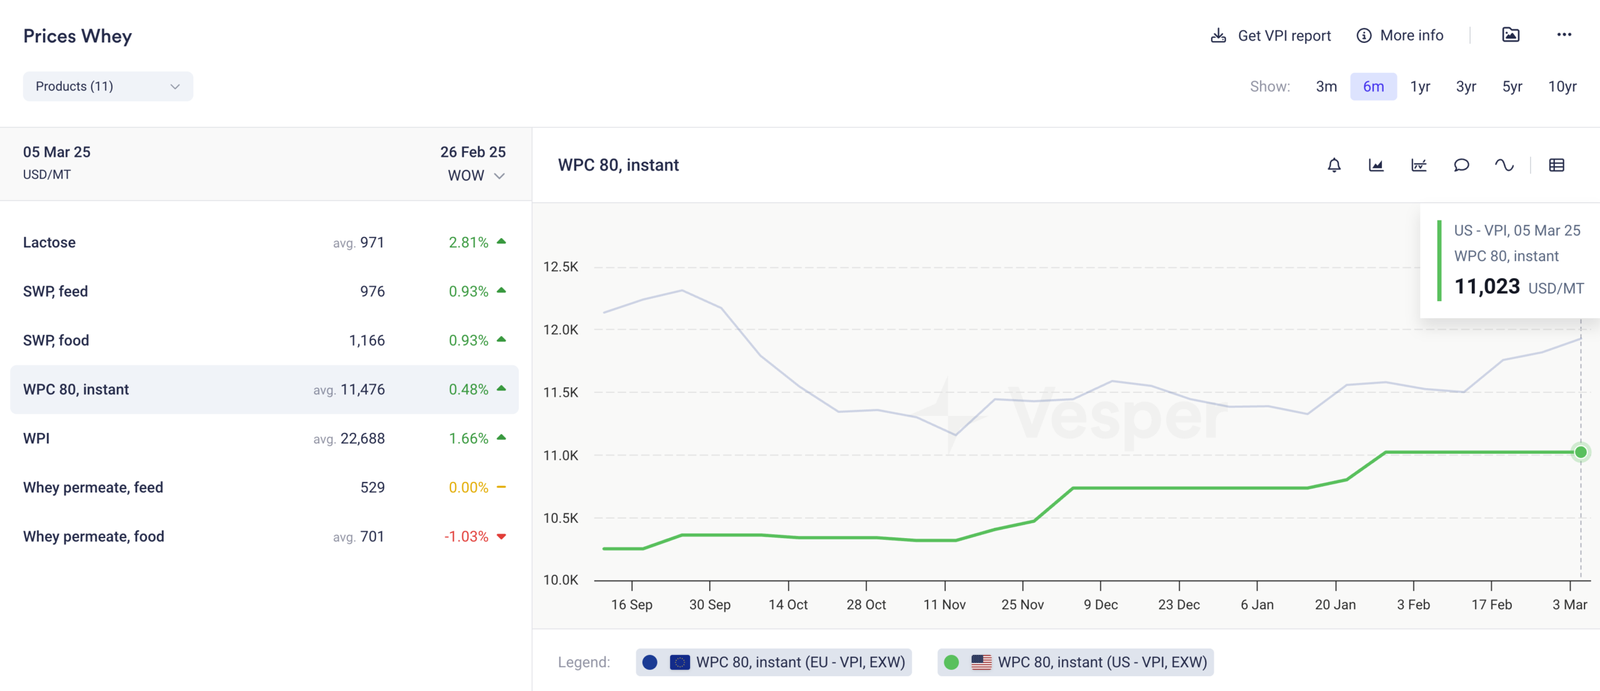Click the line chart comparison icon
This screenshot has width=1600, height=691.
point(1419,165)
